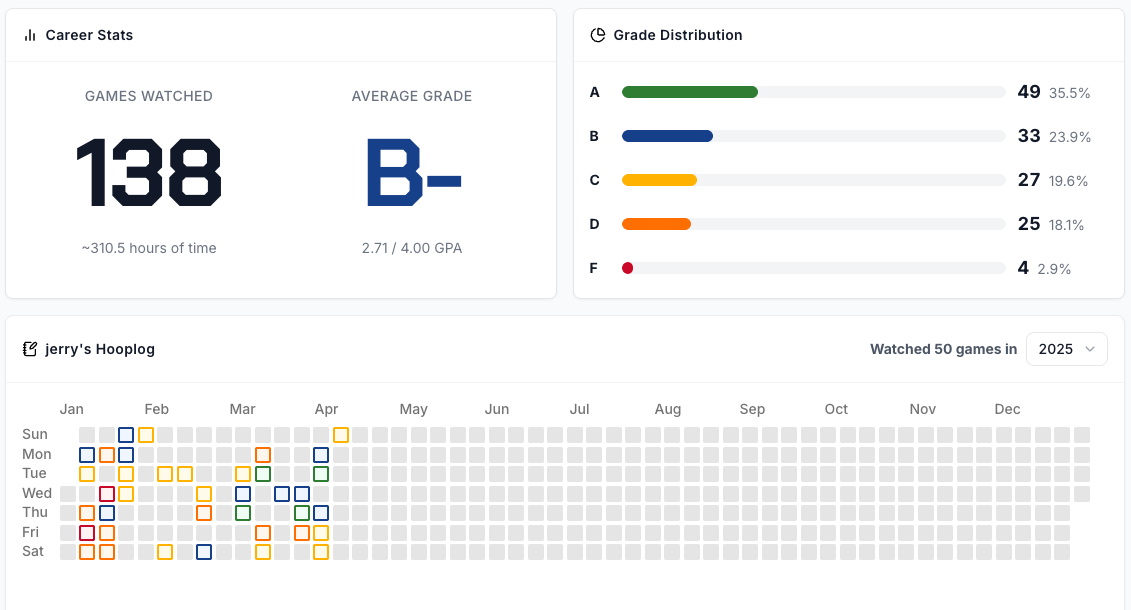This screenshot has width=1131, height=610.
Task: Select the orange Monday cell in March
Action: click(x=263, y=455)
